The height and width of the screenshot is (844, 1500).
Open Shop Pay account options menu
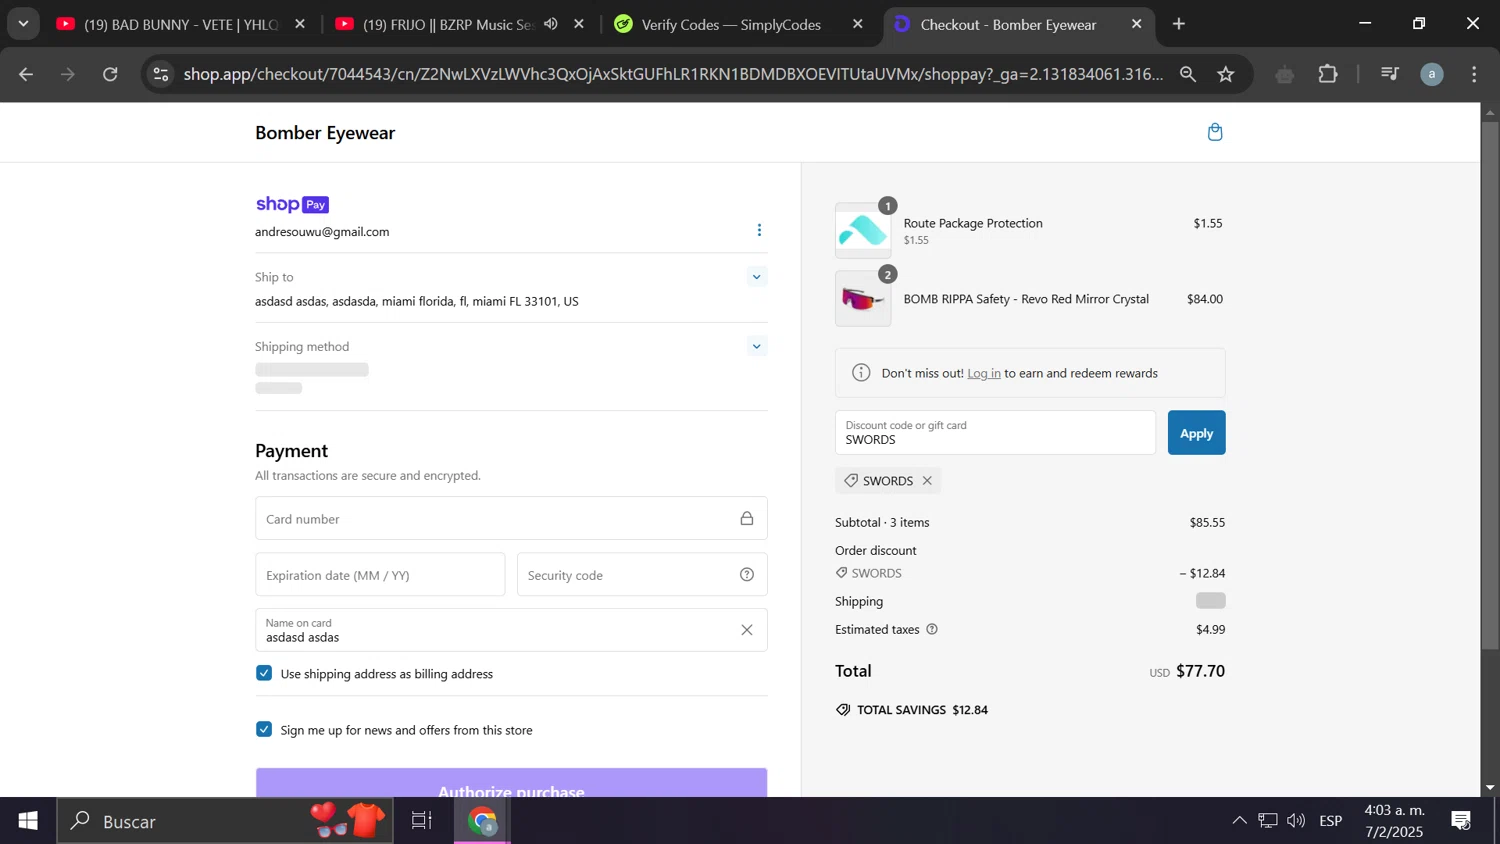759,231
